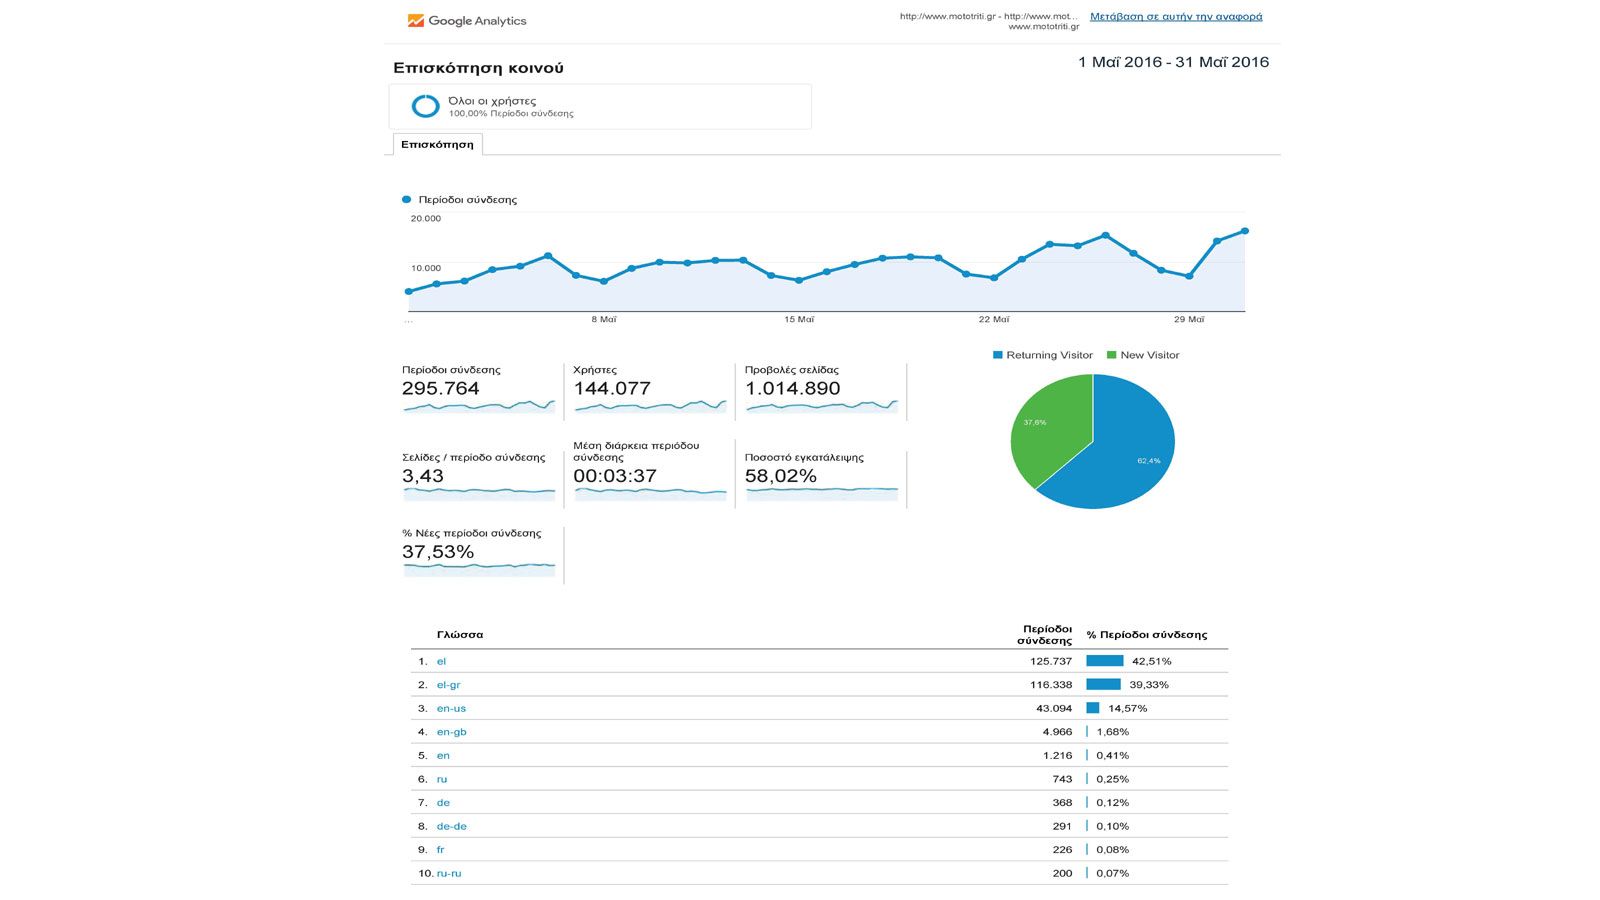The image size is (1600, 900).
Task: Click the Google Analytics logo icon
Action: (x=416, y=21)
